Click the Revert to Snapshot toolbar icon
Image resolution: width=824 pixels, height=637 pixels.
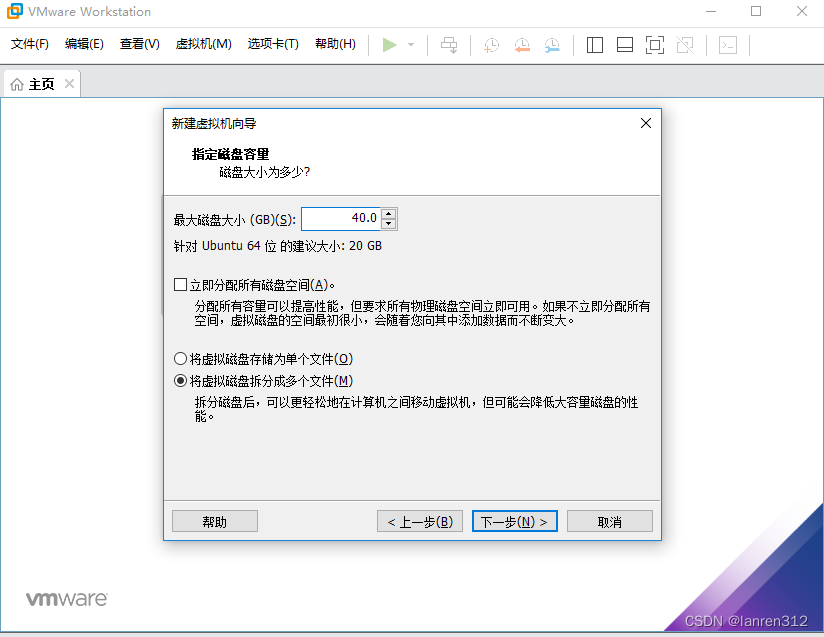pos(522,45)
